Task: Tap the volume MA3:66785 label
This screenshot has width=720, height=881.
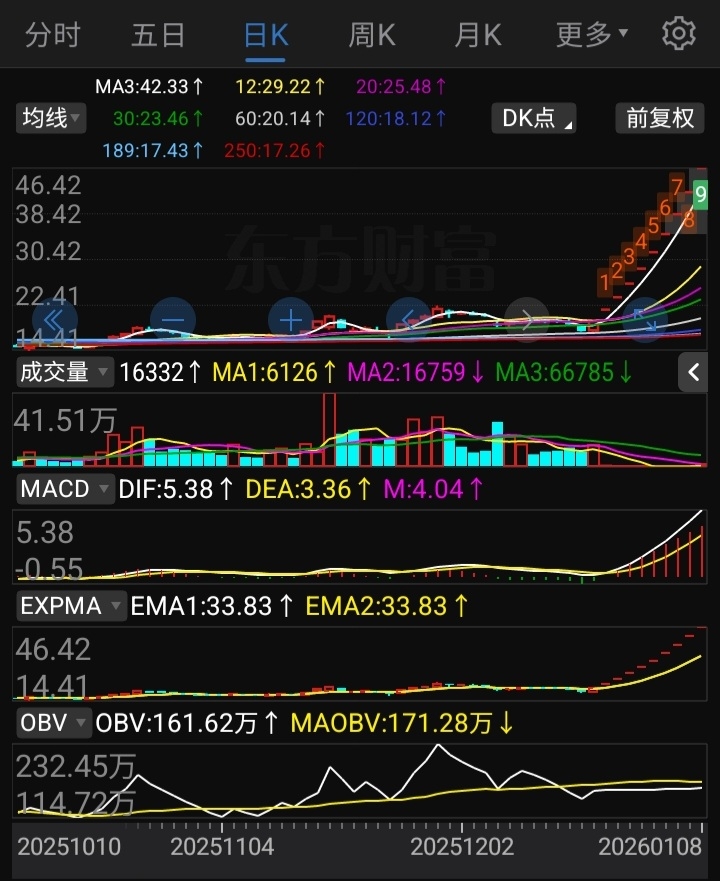Action: pos(564,373)
